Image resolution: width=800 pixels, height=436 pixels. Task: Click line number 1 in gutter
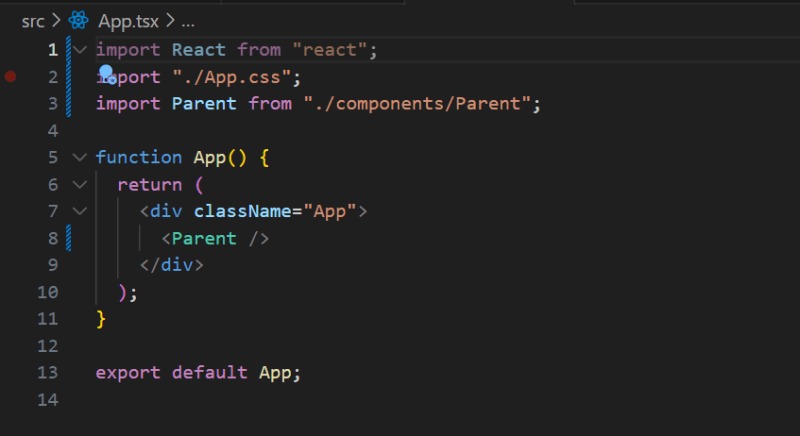pos(53,50)
